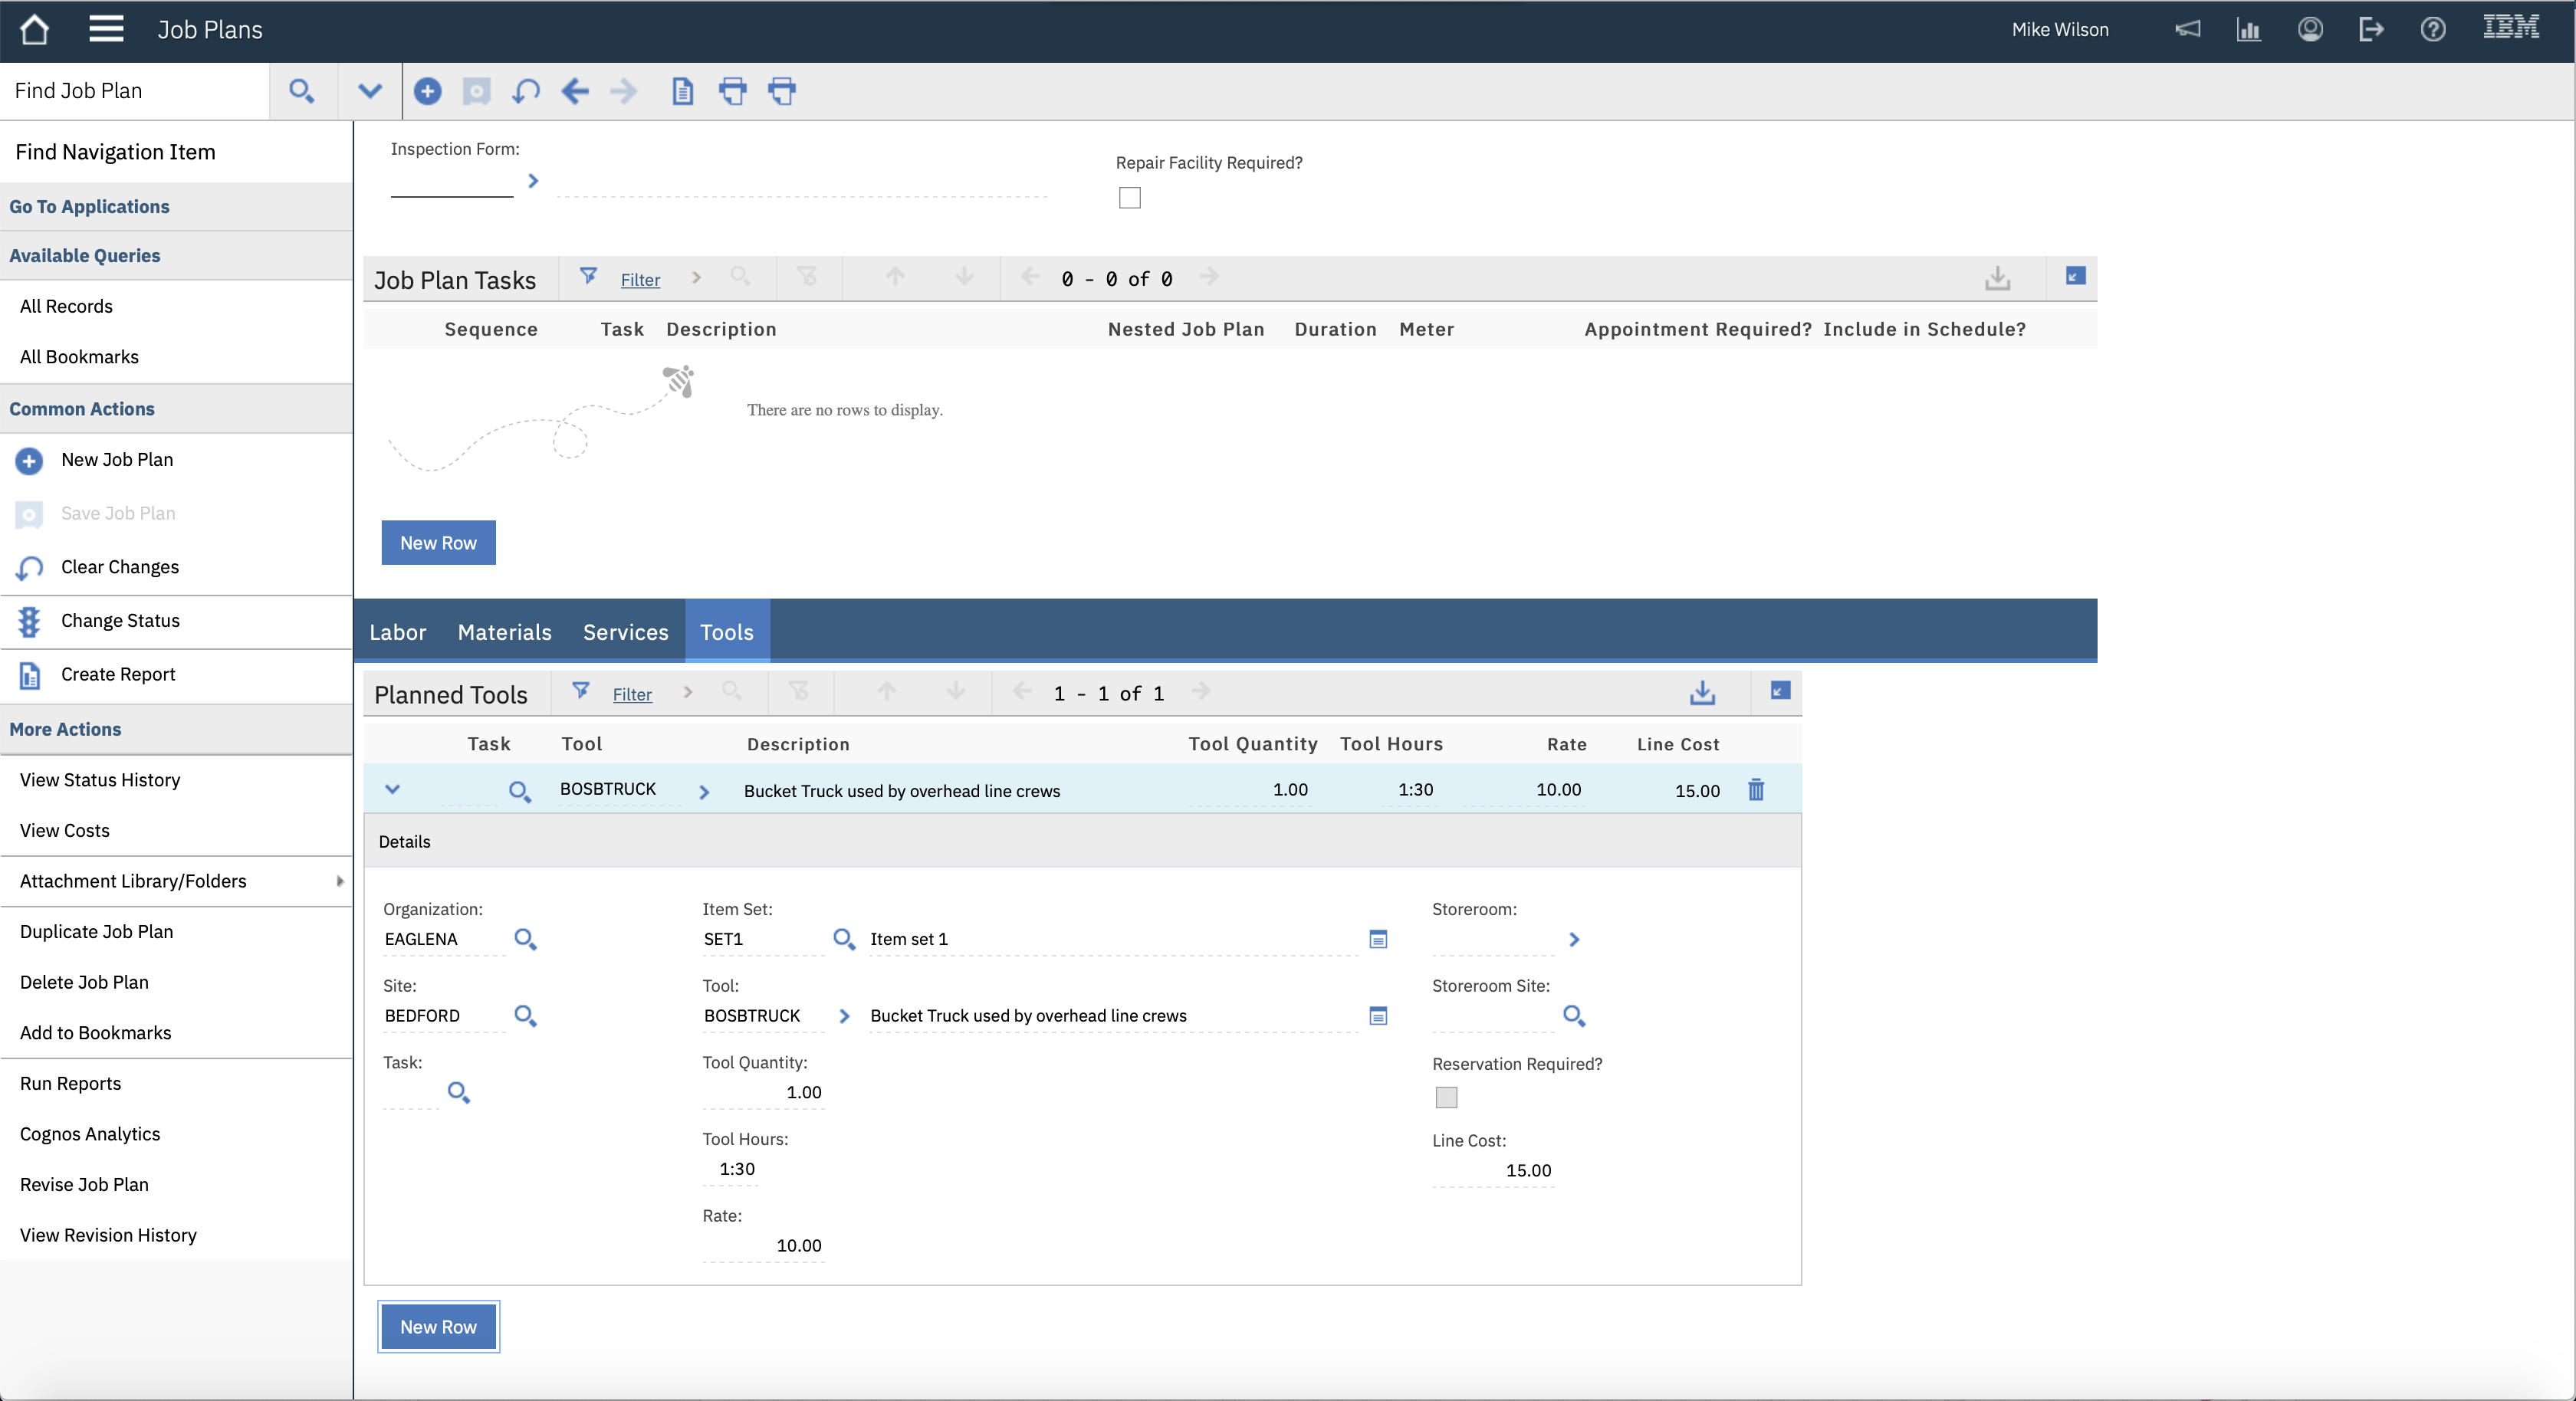
Task: Open the chart reporting icon in top bar
Action: [2249, 29]
